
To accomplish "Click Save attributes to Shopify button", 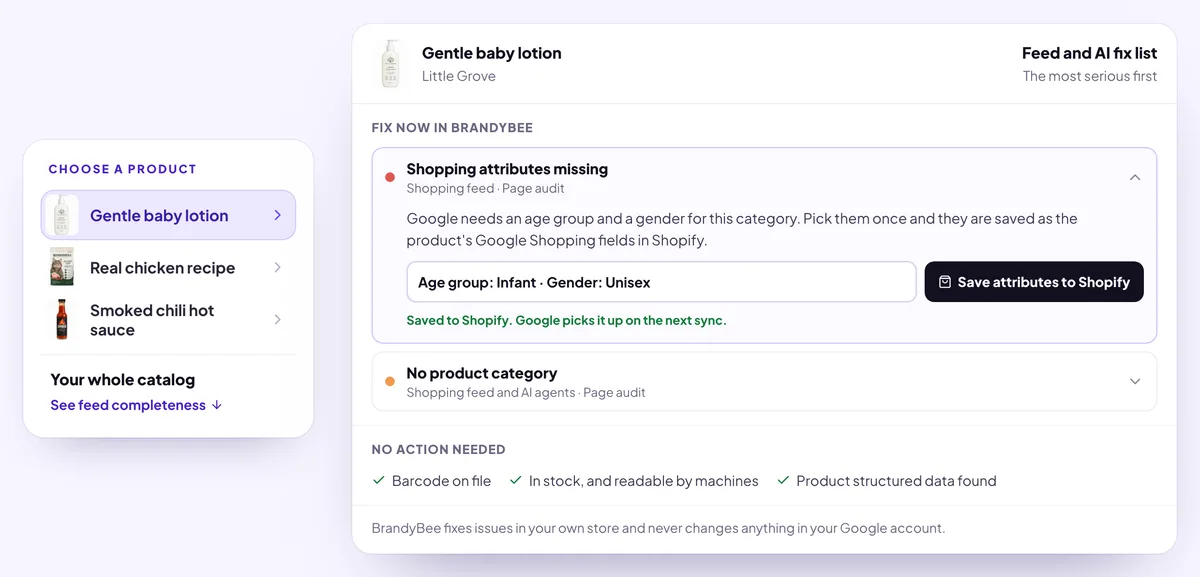I will pyautogui.click(x=1034, y=282).
